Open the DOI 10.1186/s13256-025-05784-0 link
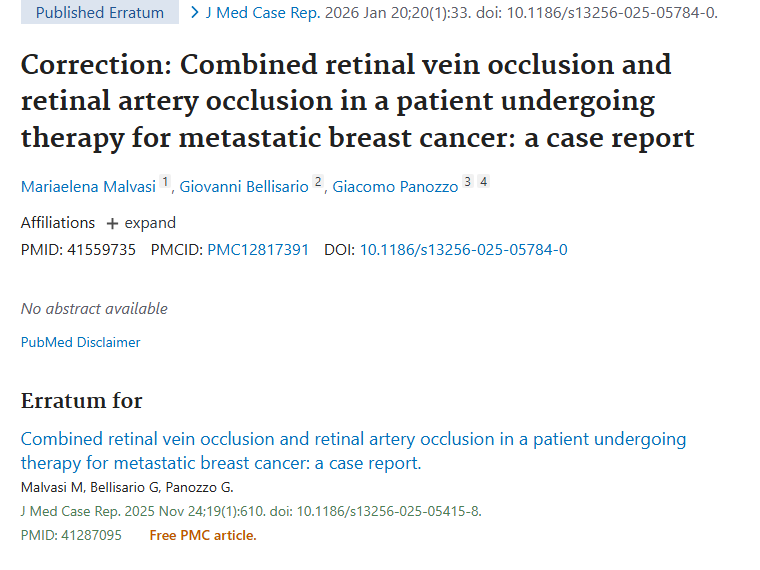This screenshot has height=570, width=760. coord(463,249)
